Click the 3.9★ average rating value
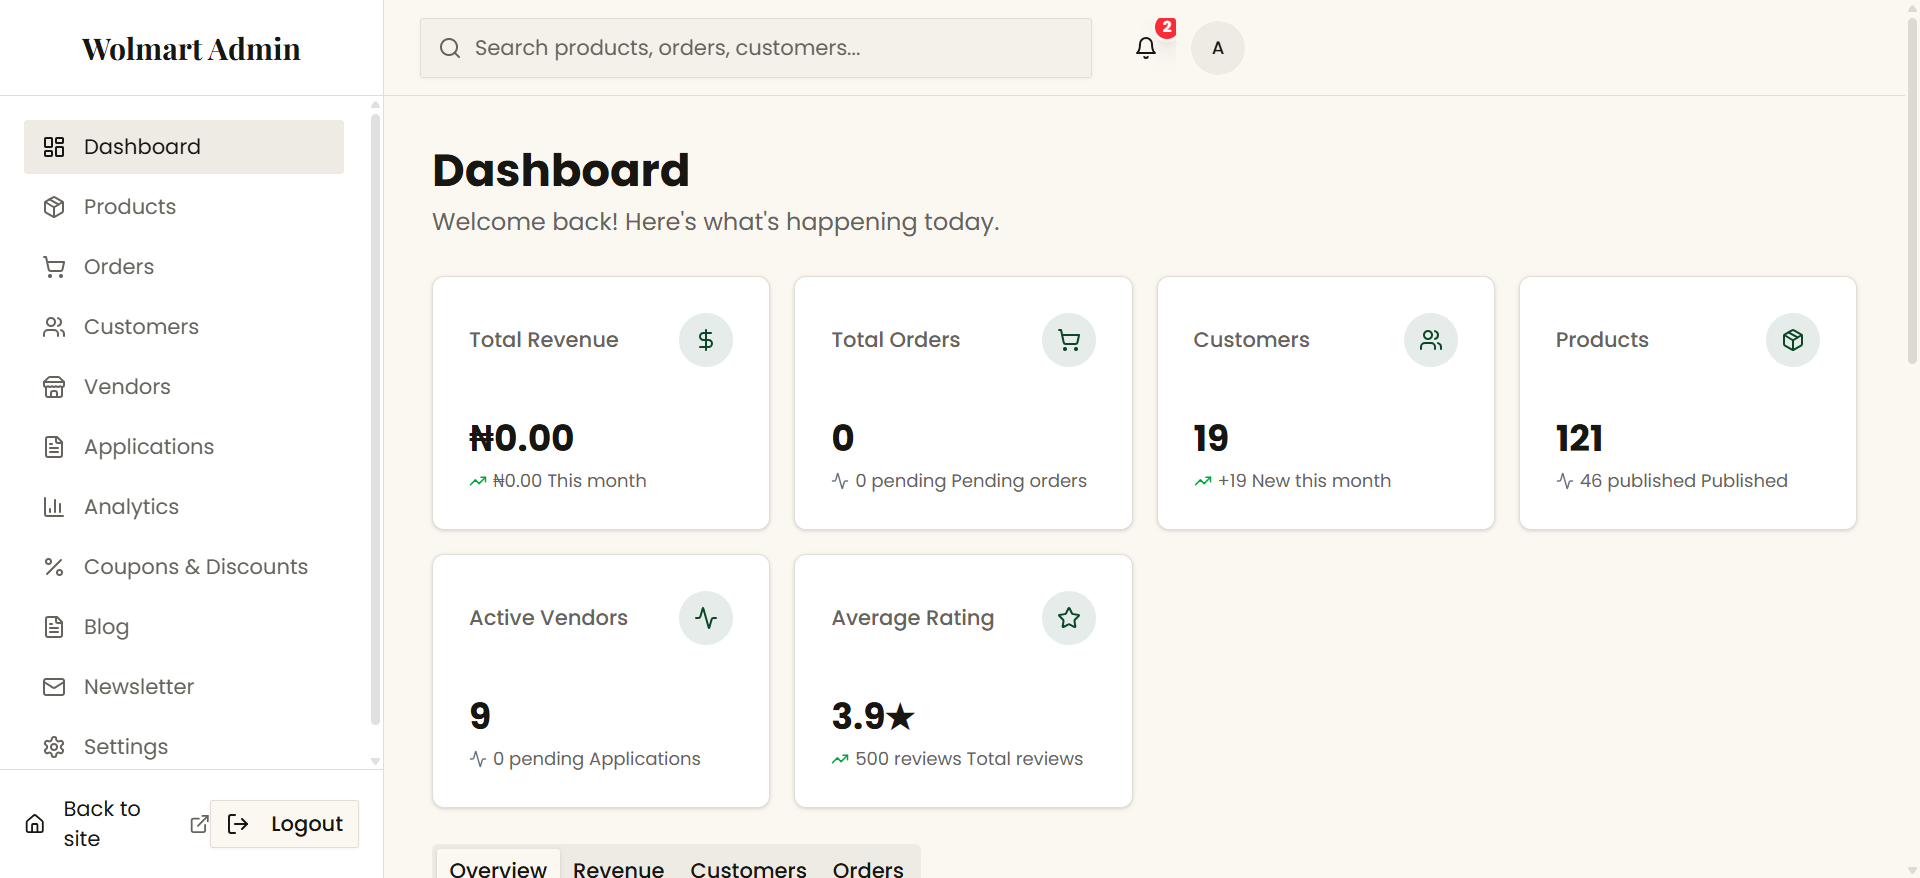Viewport: 1920px width, 878px height. [x=873, y=716]
